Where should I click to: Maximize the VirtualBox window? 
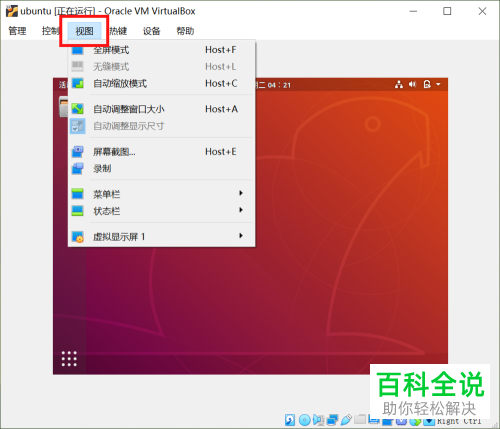(x=447, y=11)
